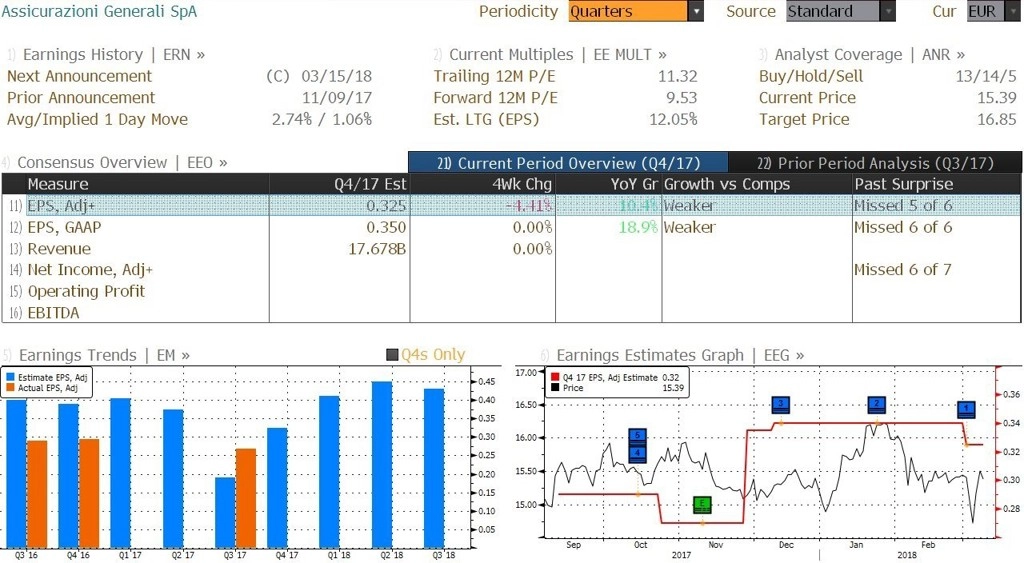The width and height of the screenshot is (1024, 563).
Task: Select the Operating Profit row
Action: coord(511,291)
